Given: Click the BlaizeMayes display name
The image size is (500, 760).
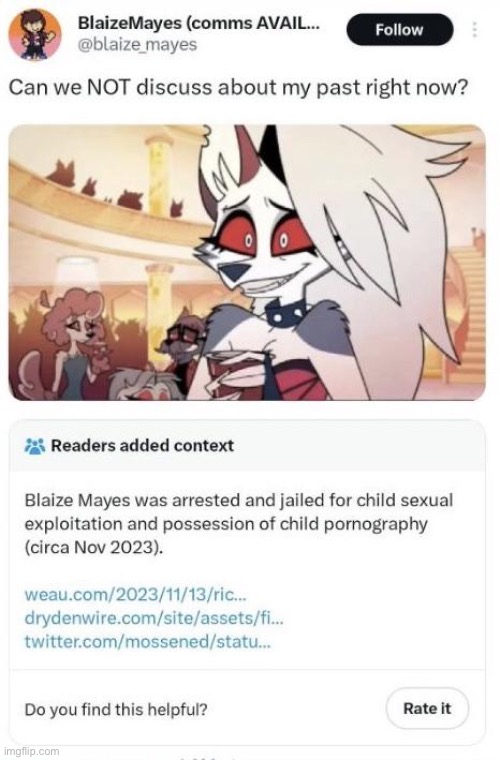Looking at the screenshot, I should coord(199,22).
